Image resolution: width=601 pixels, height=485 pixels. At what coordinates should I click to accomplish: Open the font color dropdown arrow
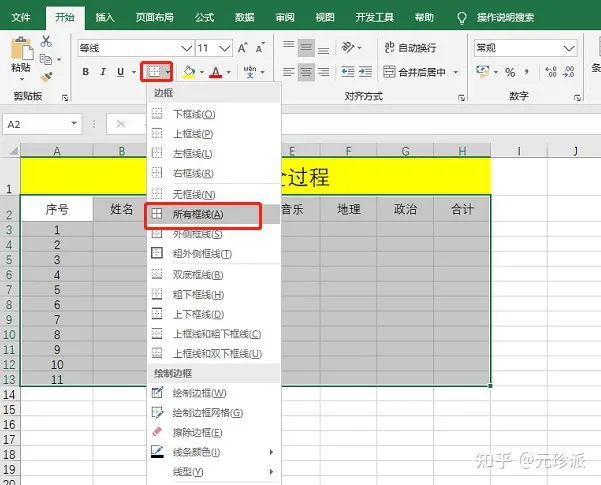[228, 72]
